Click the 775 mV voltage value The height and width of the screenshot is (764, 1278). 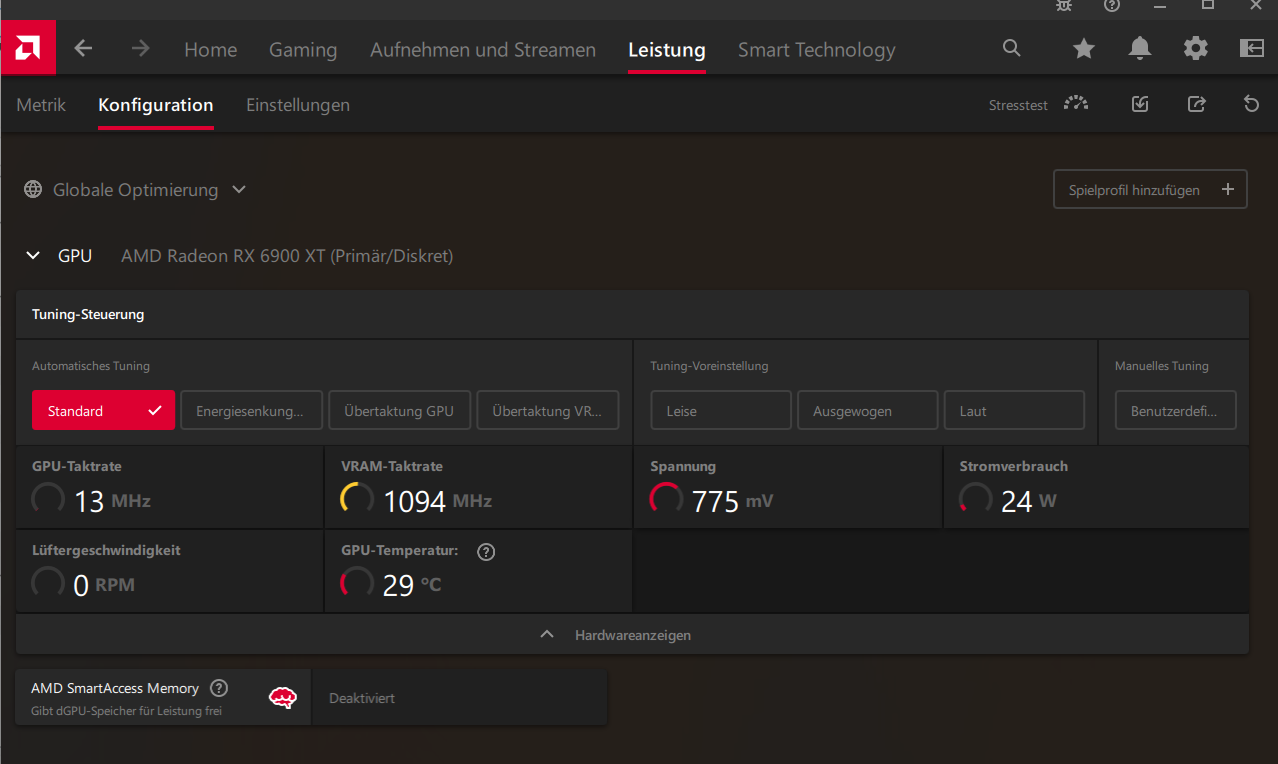tap(733, 500)
